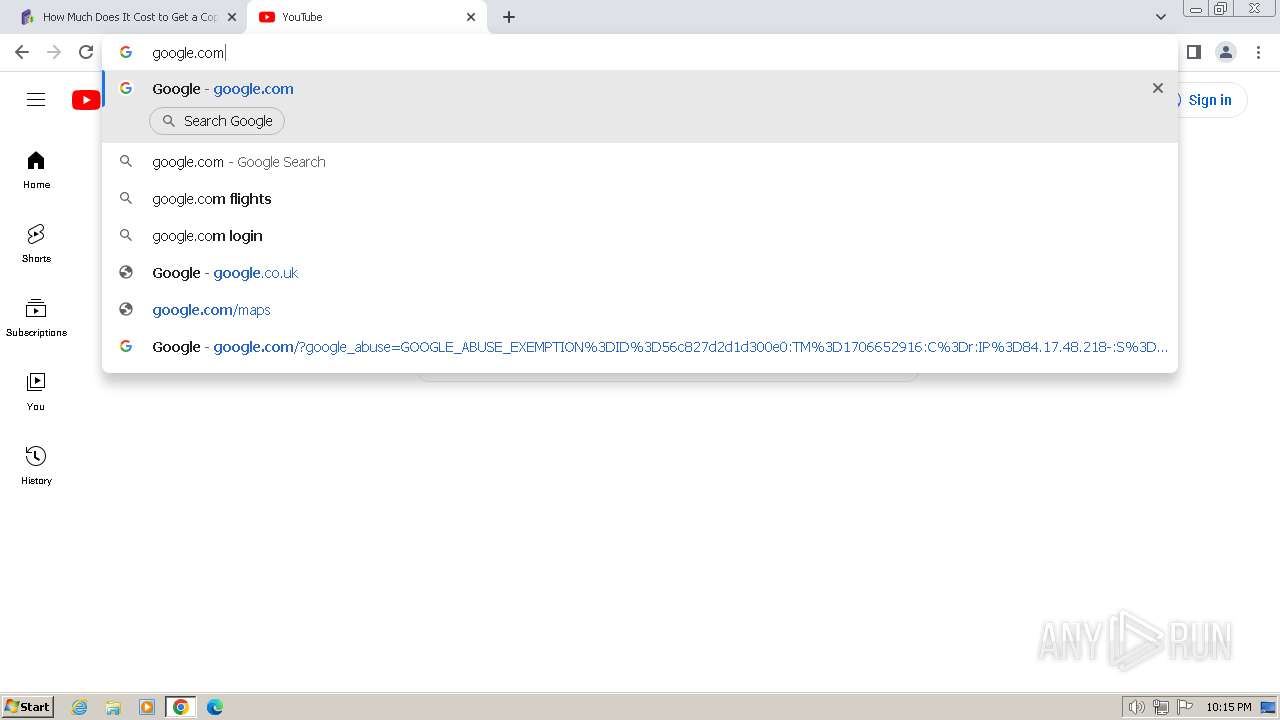Open YouTube Home in sidebar
The width and height of the screenshot is (1280, 720).
pyautogui.click(x=36, y=170)
